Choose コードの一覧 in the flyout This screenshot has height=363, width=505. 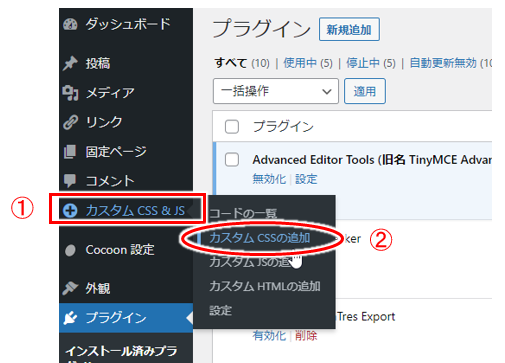pyautogui.click(x=243, y=213)
